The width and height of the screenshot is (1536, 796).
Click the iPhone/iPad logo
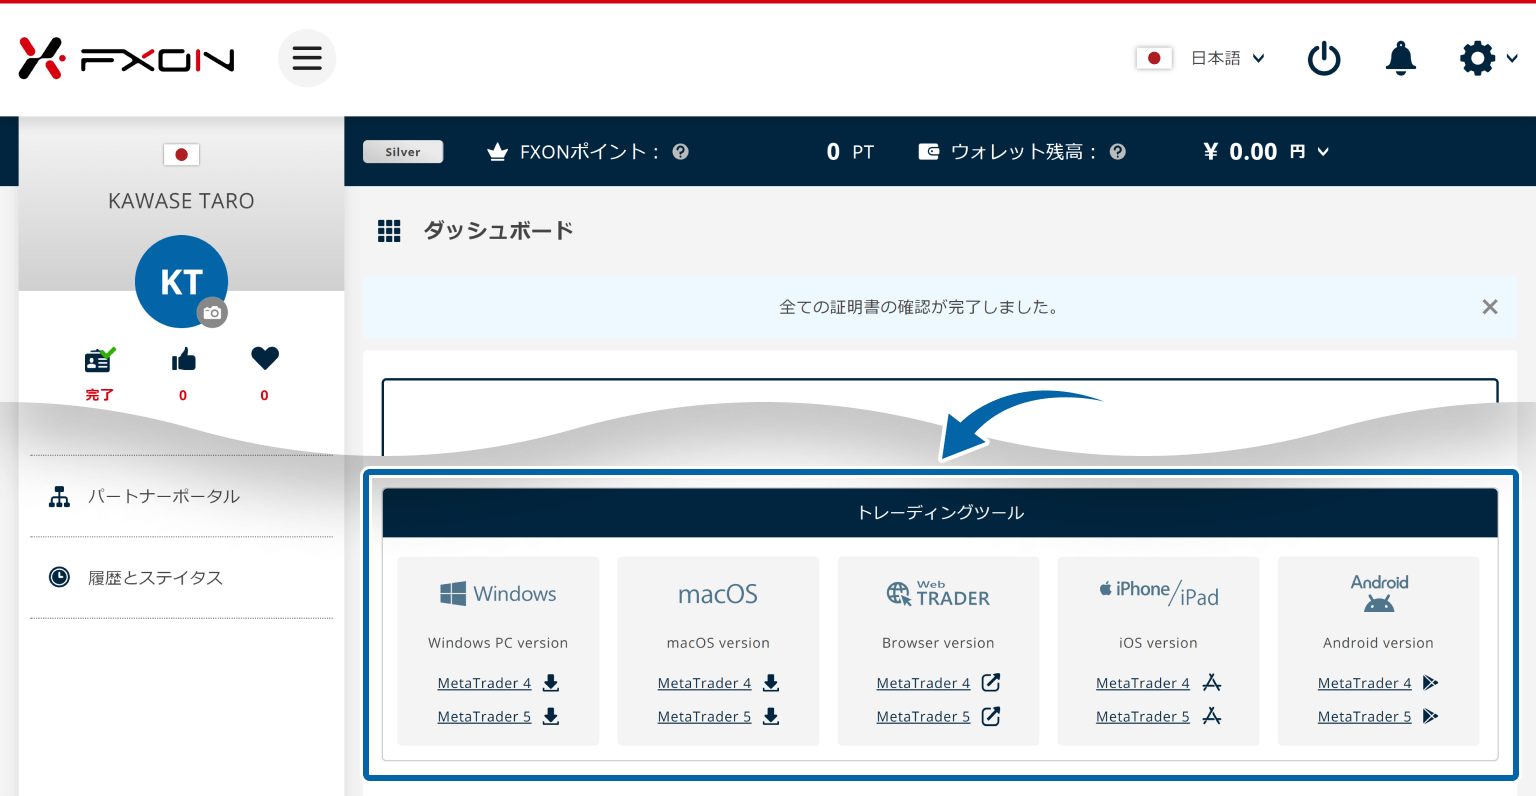point(1159,593)
